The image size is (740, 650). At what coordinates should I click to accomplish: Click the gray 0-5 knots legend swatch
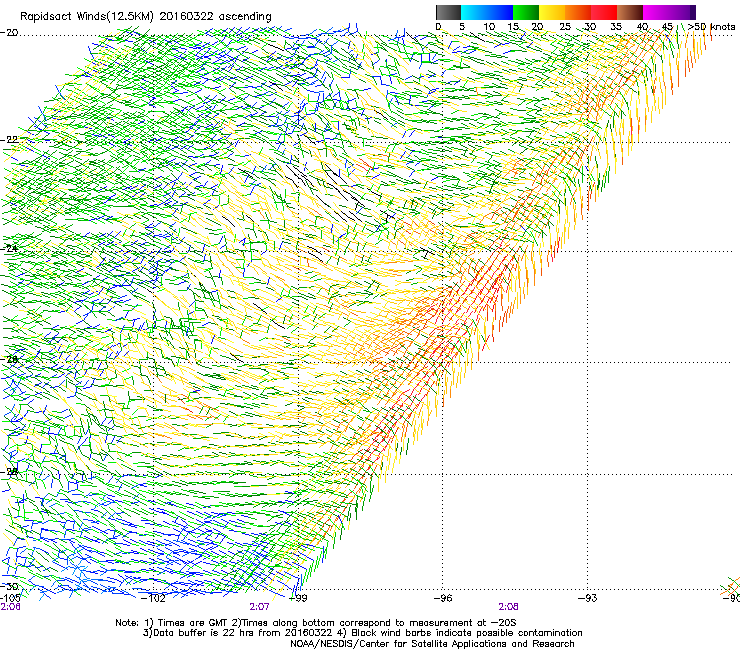pyautogui.click(x=448, y=12)
